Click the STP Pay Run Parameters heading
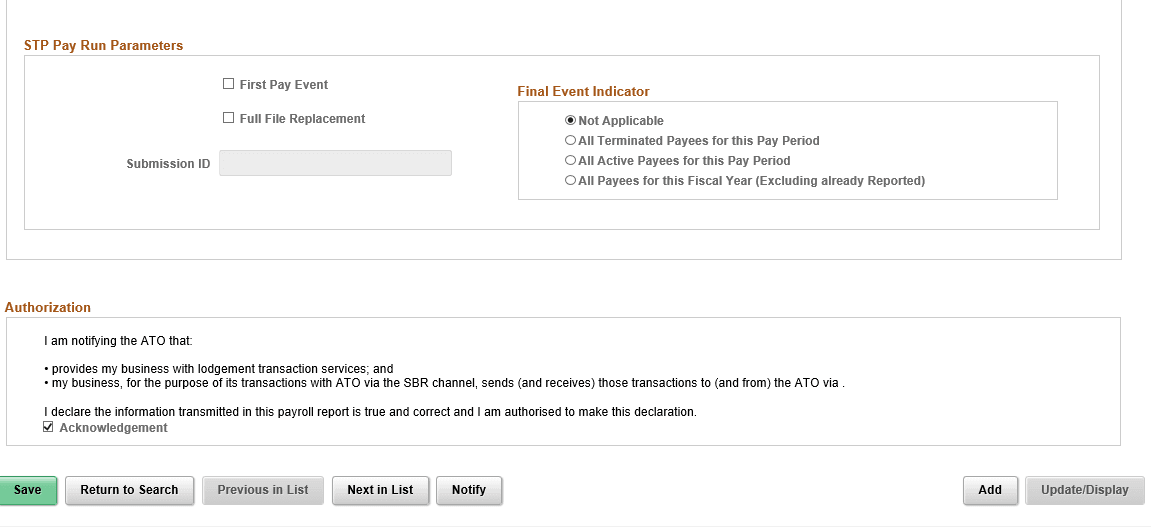 [x=104, y=46]
